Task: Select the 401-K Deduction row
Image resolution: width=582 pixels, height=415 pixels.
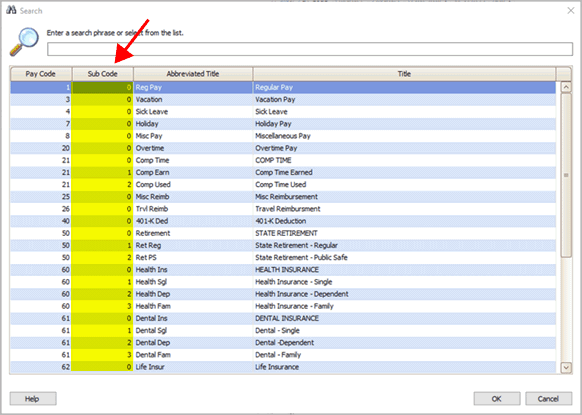Action: 283,221
